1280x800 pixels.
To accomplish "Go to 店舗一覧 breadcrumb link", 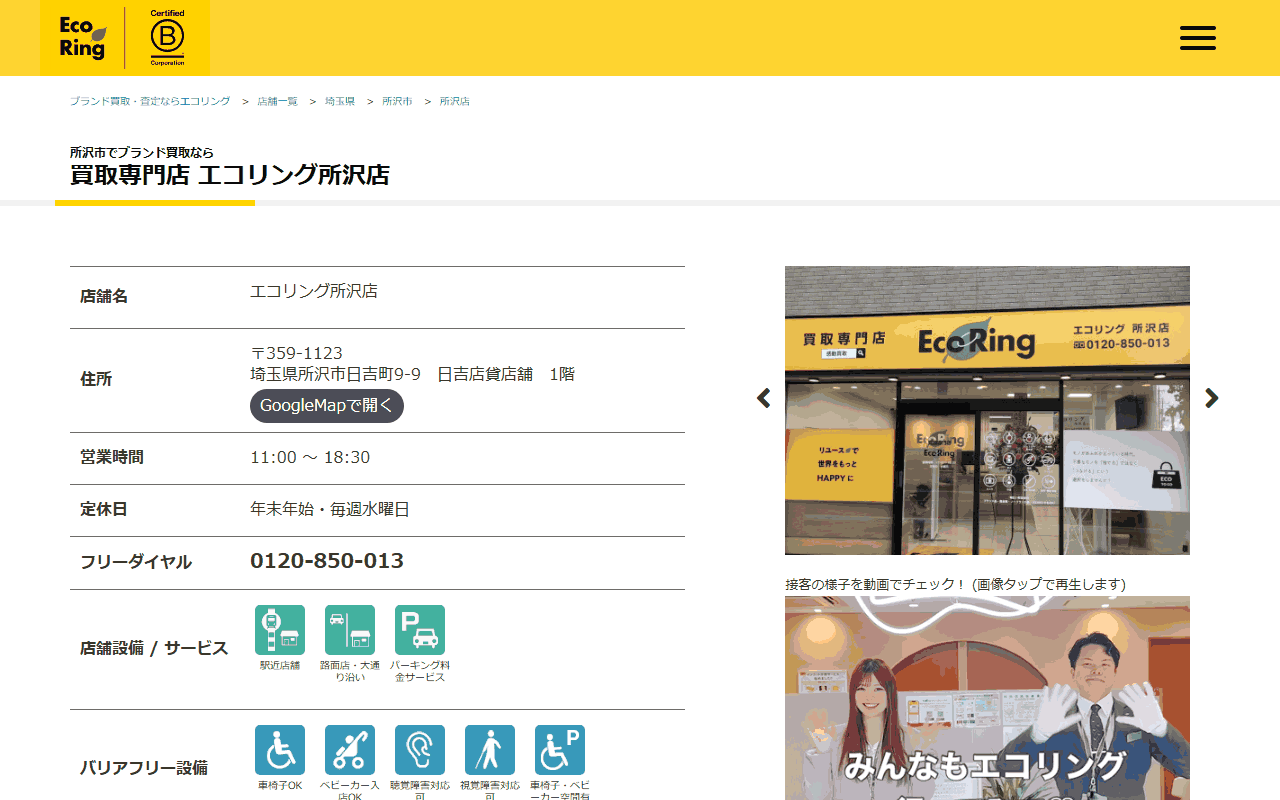I will click(x=278, y=102).
